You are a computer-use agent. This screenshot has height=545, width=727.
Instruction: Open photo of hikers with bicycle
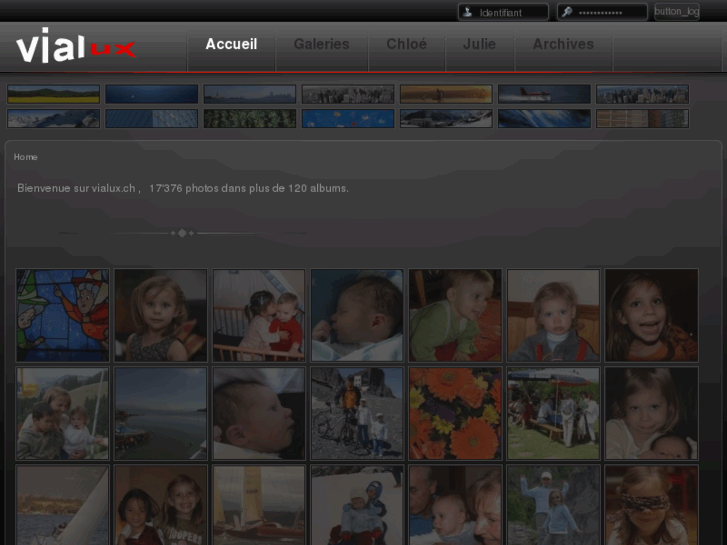(x=357, y=413)
